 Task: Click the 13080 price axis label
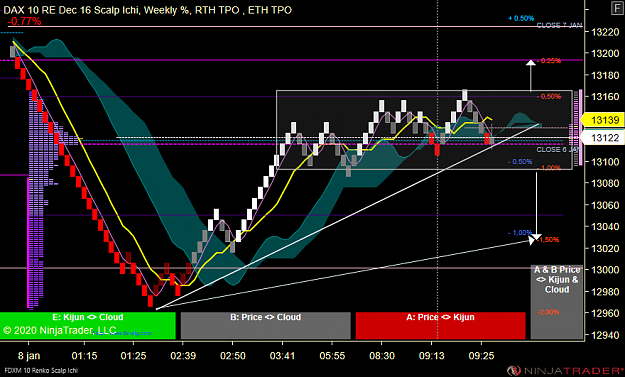point(605,184)
